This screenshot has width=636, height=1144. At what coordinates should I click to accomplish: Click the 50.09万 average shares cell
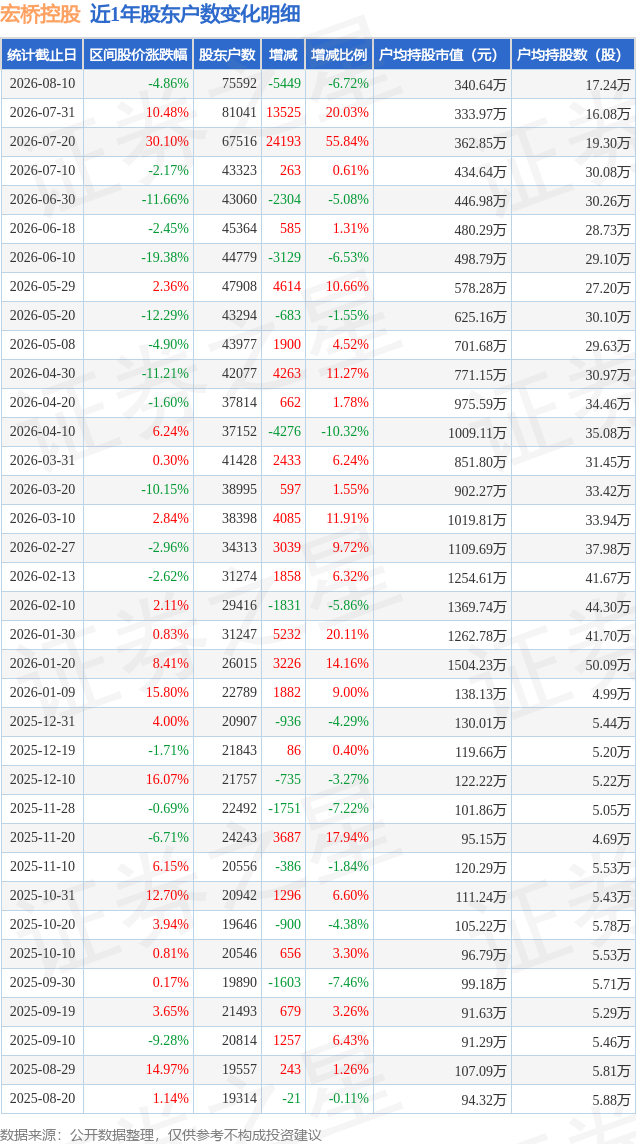tap(608, 665)
